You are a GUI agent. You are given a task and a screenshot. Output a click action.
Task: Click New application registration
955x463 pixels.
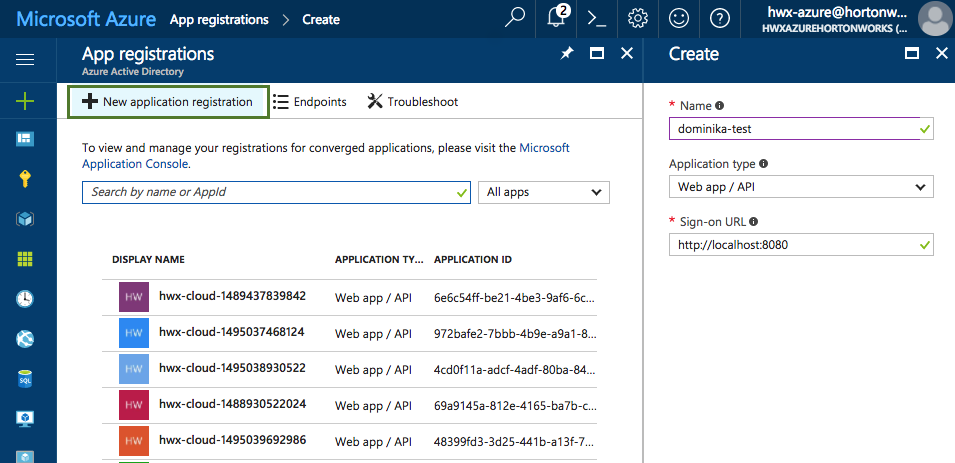[168, 102]
